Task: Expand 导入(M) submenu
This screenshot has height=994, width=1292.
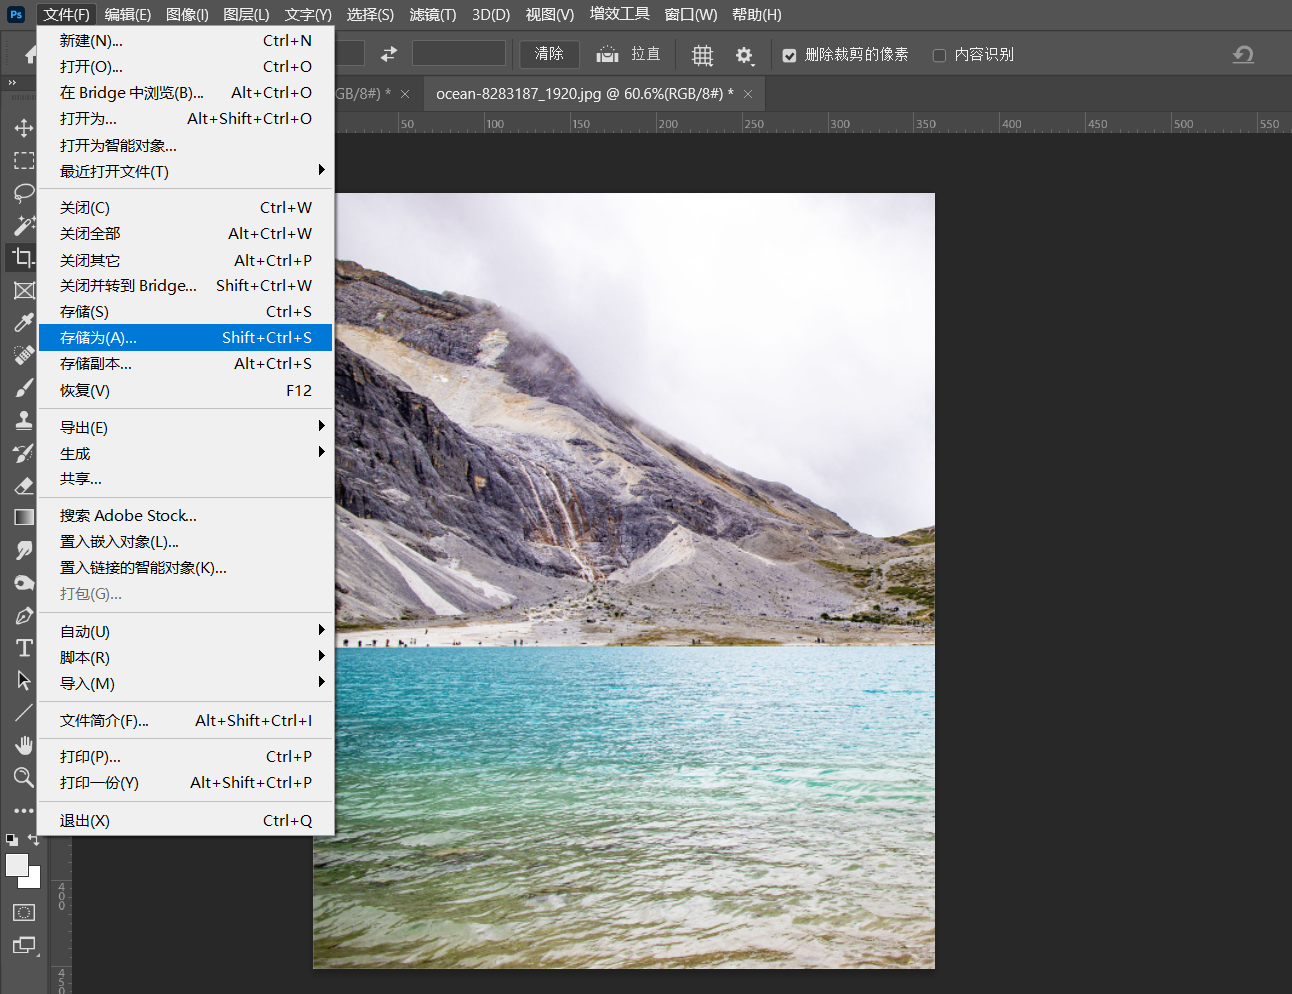Action: [x=185, y=683]
